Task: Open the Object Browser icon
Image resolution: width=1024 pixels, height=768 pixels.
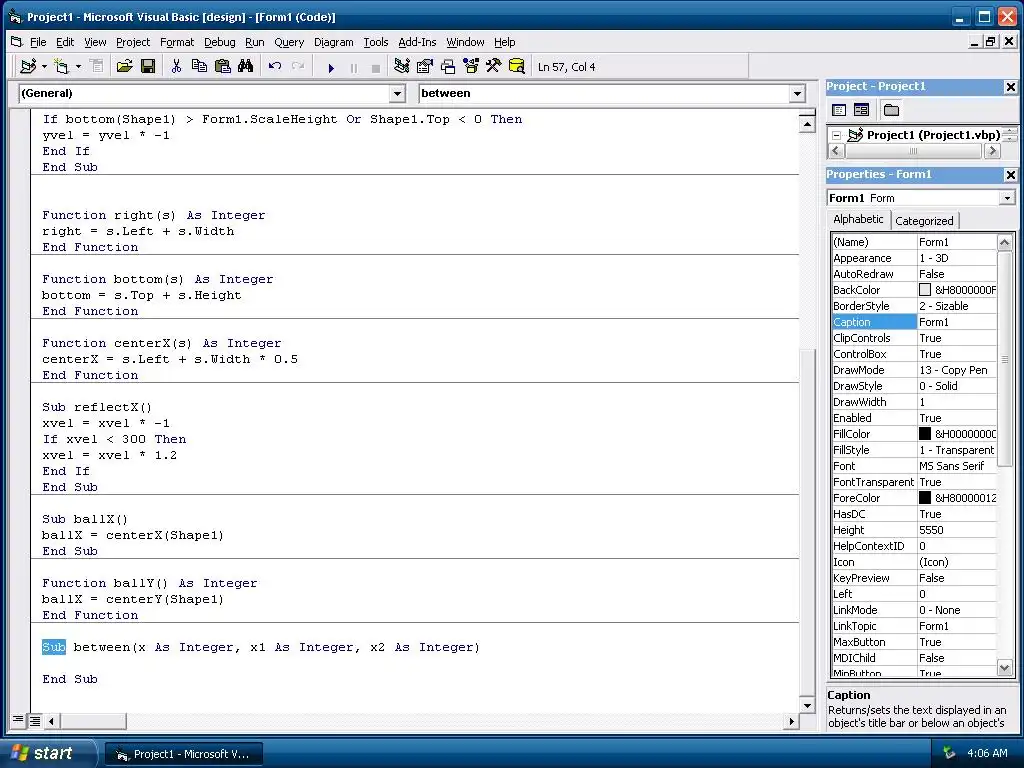Action: [x=470, y=66]
